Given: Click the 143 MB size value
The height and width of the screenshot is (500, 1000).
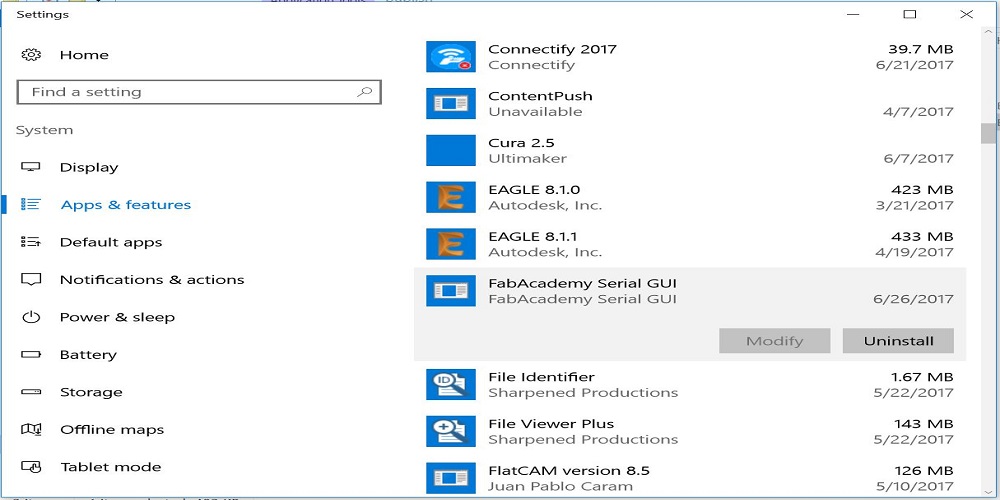Looking at the screenshot, I should point(922,423).
